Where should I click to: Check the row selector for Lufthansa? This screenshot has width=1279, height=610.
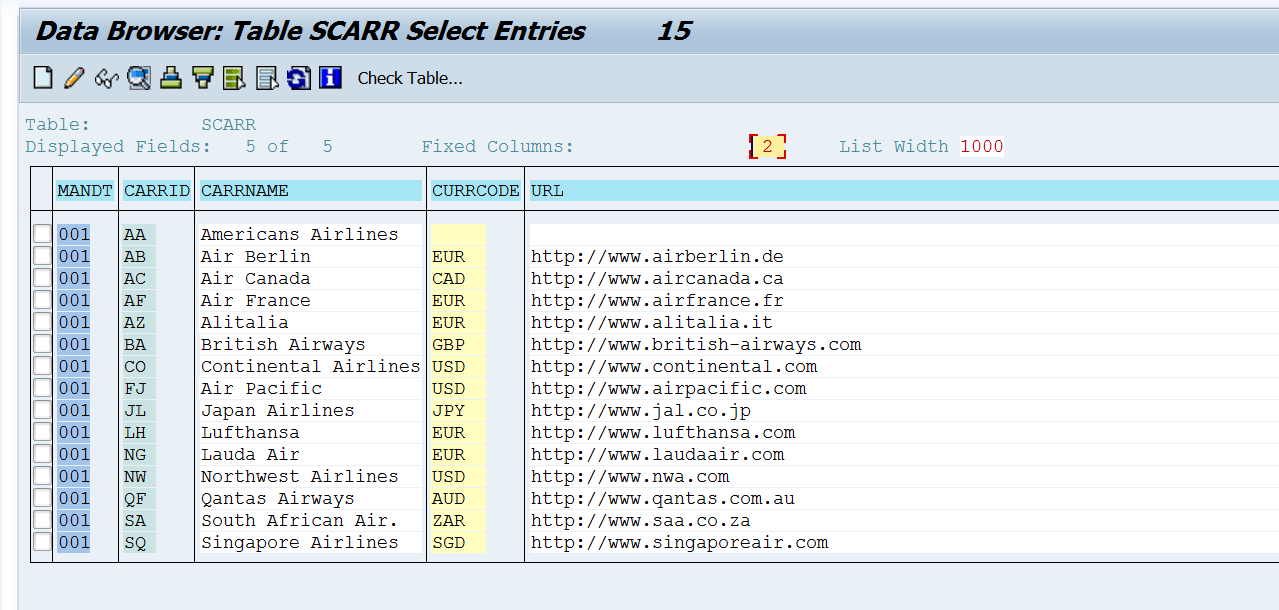41,432
